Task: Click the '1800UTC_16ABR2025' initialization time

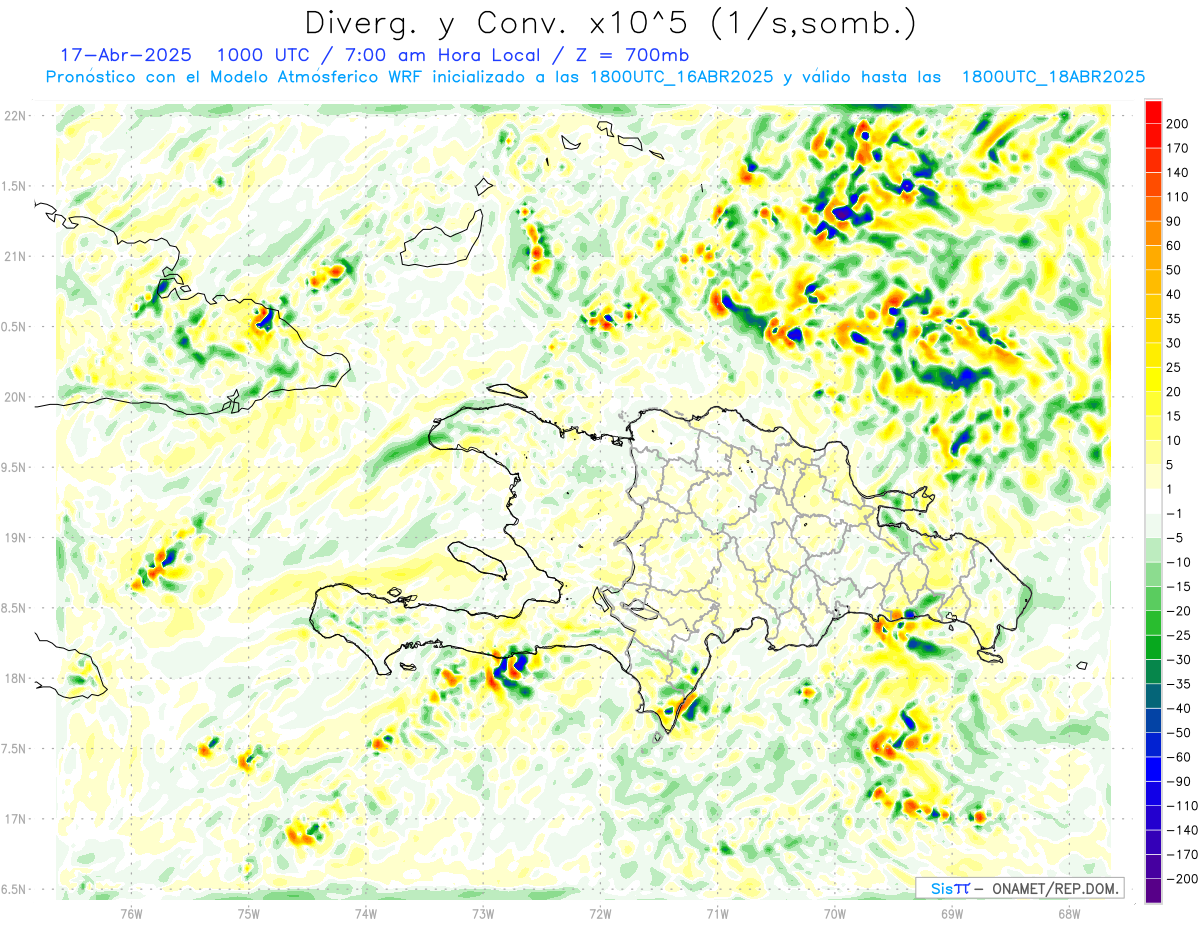Action: tap(681, 77)
